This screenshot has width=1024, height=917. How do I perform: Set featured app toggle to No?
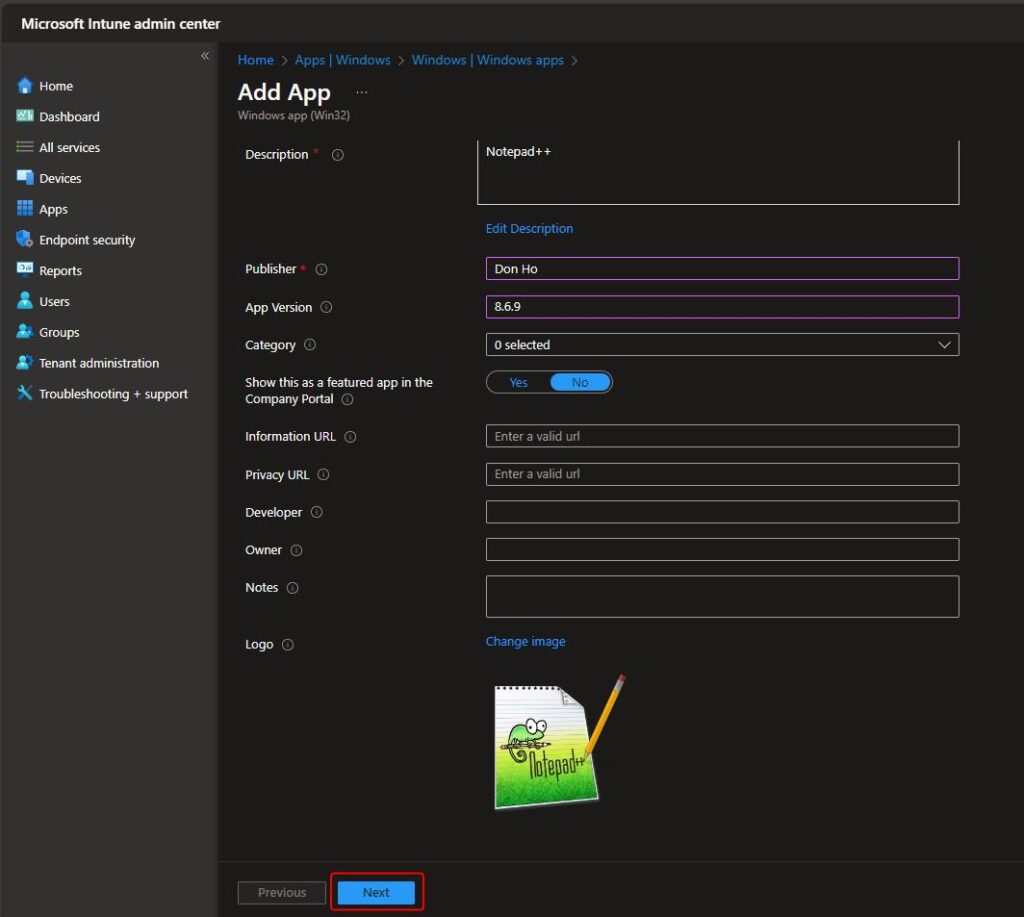(x=580, y=383)
